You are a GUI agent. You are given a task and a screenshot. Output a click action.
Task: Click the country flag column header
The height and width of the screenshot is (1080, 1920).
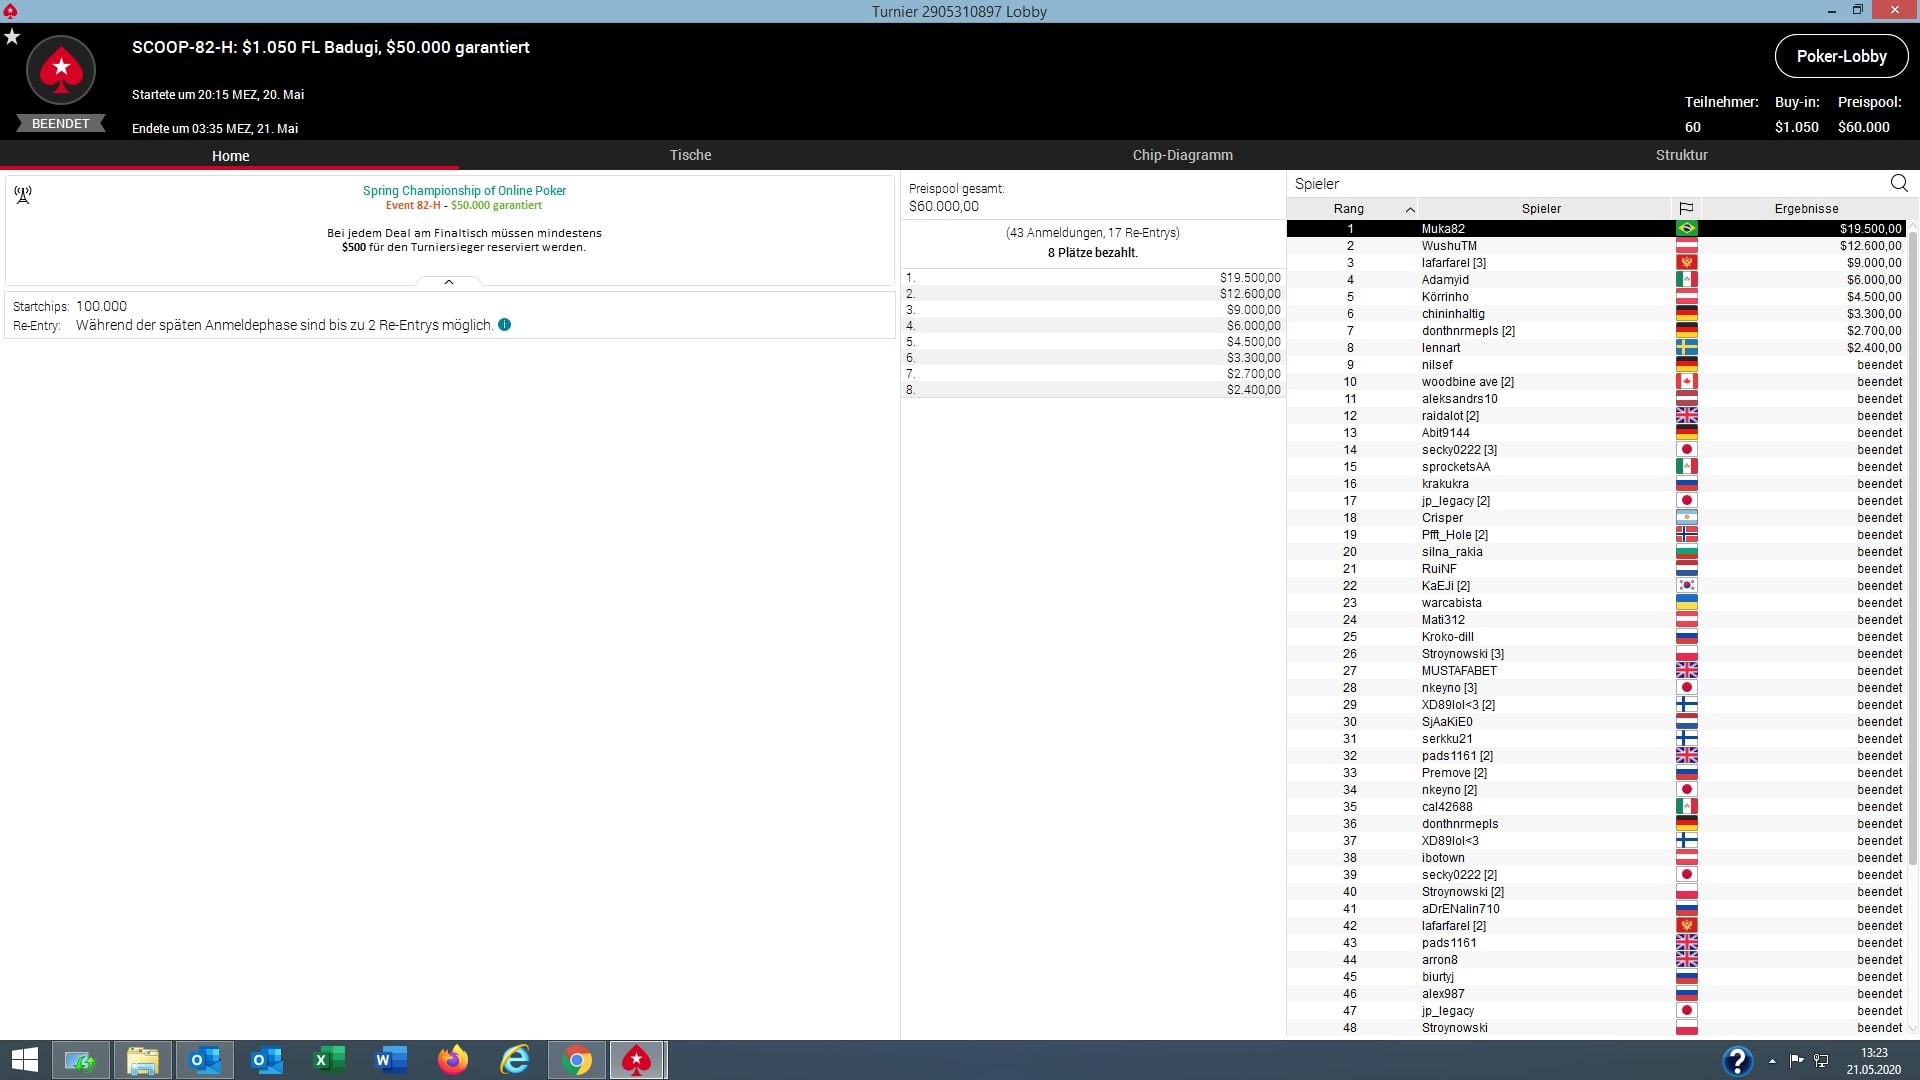click(x=1686, y=209)
